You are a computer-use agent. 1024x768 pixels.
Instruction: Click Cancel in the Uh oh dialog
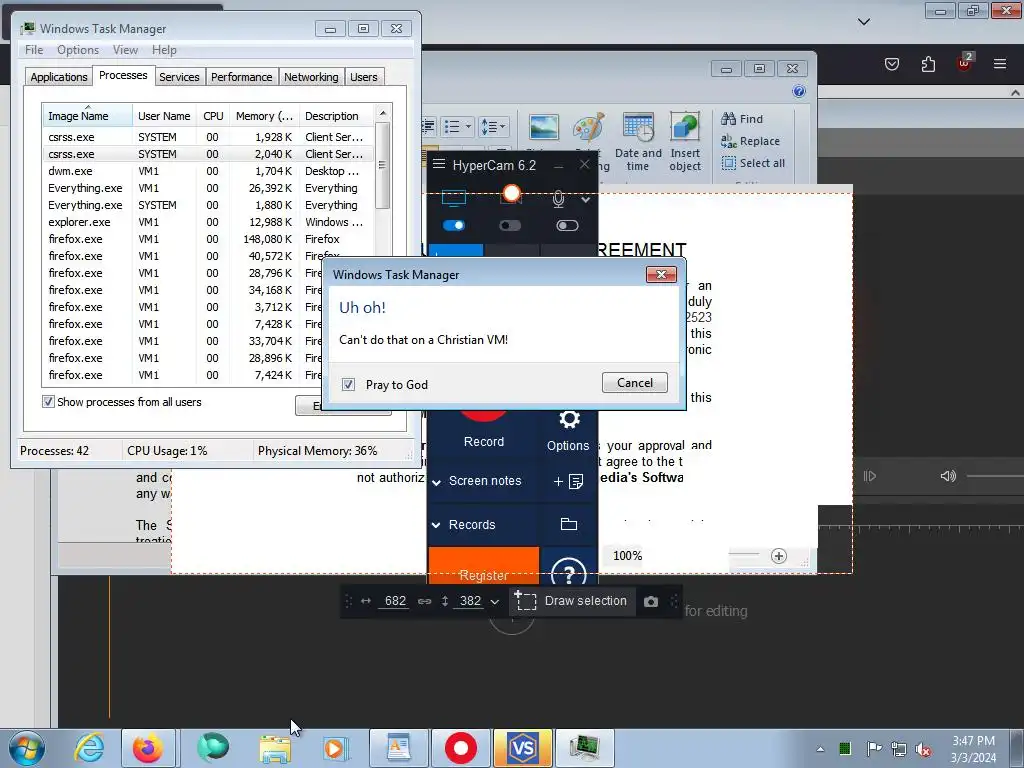point(635,383)
